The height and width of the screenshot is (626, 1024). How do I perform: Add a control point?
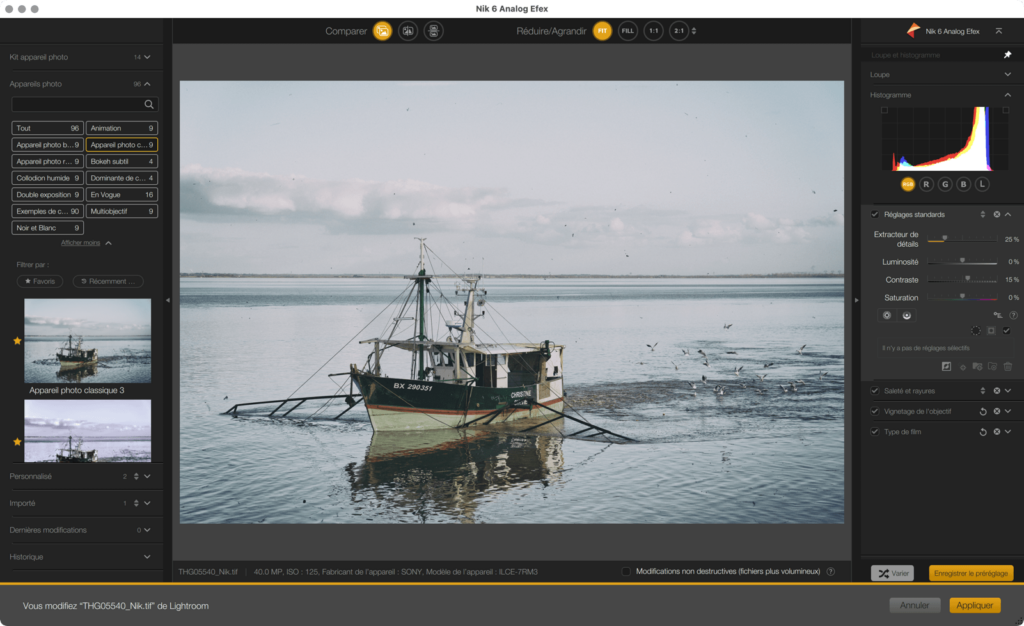point(887,315)
